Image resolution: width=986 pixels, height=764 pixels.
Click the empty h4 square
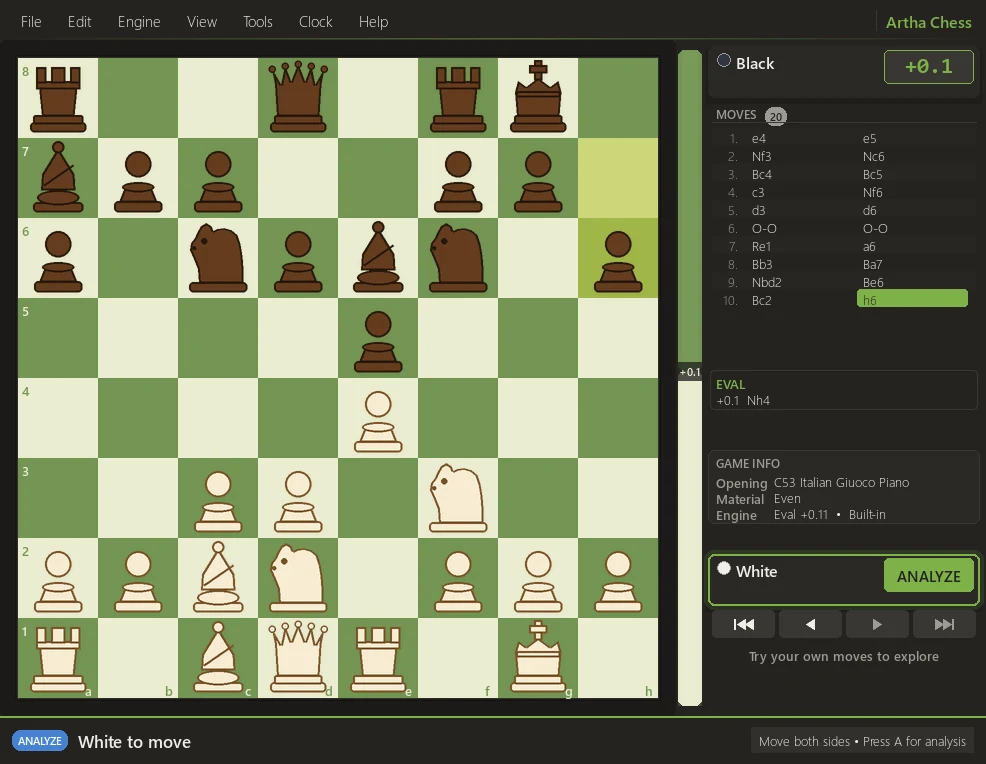pos(618,418)
